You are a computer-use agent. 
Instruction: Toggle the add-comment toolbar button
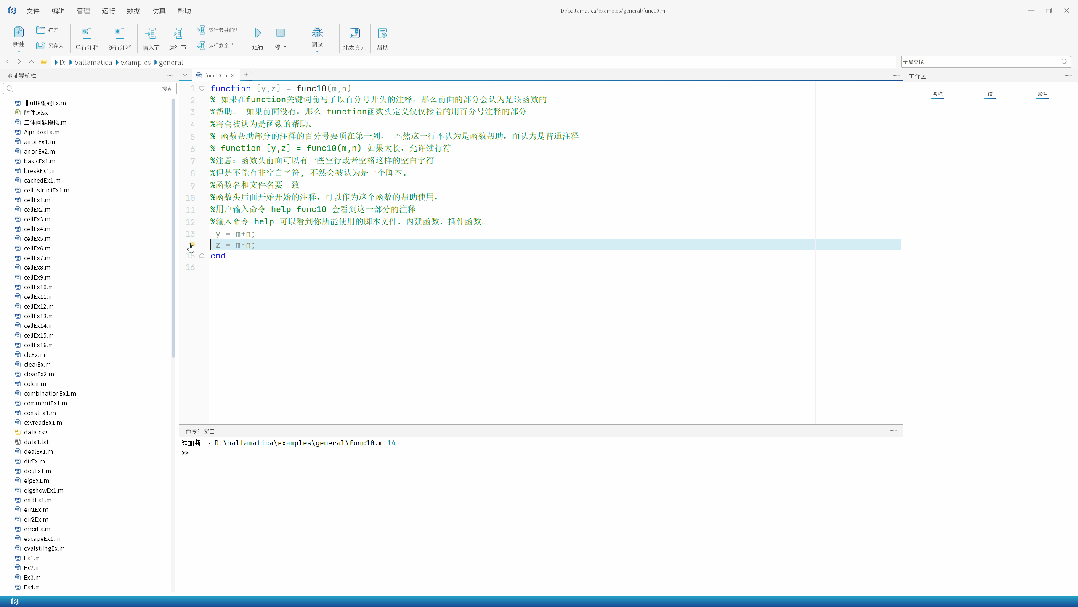coord(86,34)
